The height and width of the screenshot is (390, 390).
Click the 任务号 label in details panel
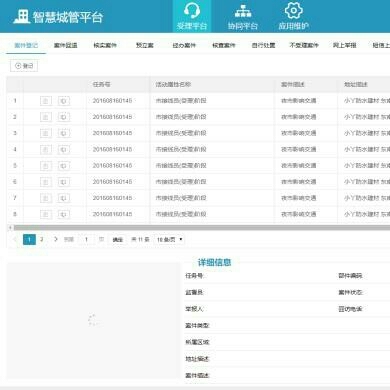(195, 276)
